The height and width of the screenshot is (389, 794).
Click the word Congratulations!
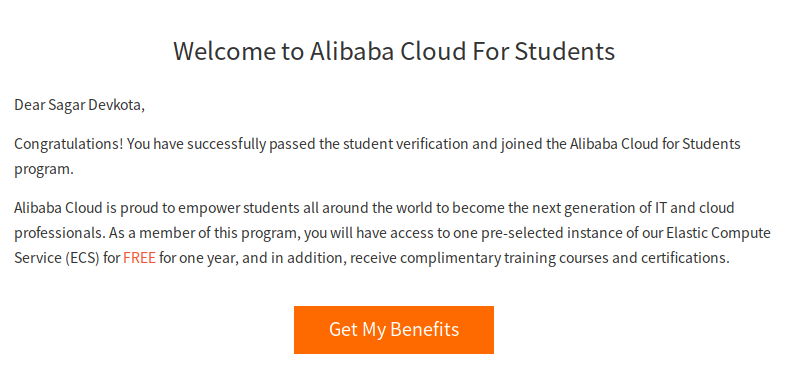pyautogui.click(x=69, y=144)
